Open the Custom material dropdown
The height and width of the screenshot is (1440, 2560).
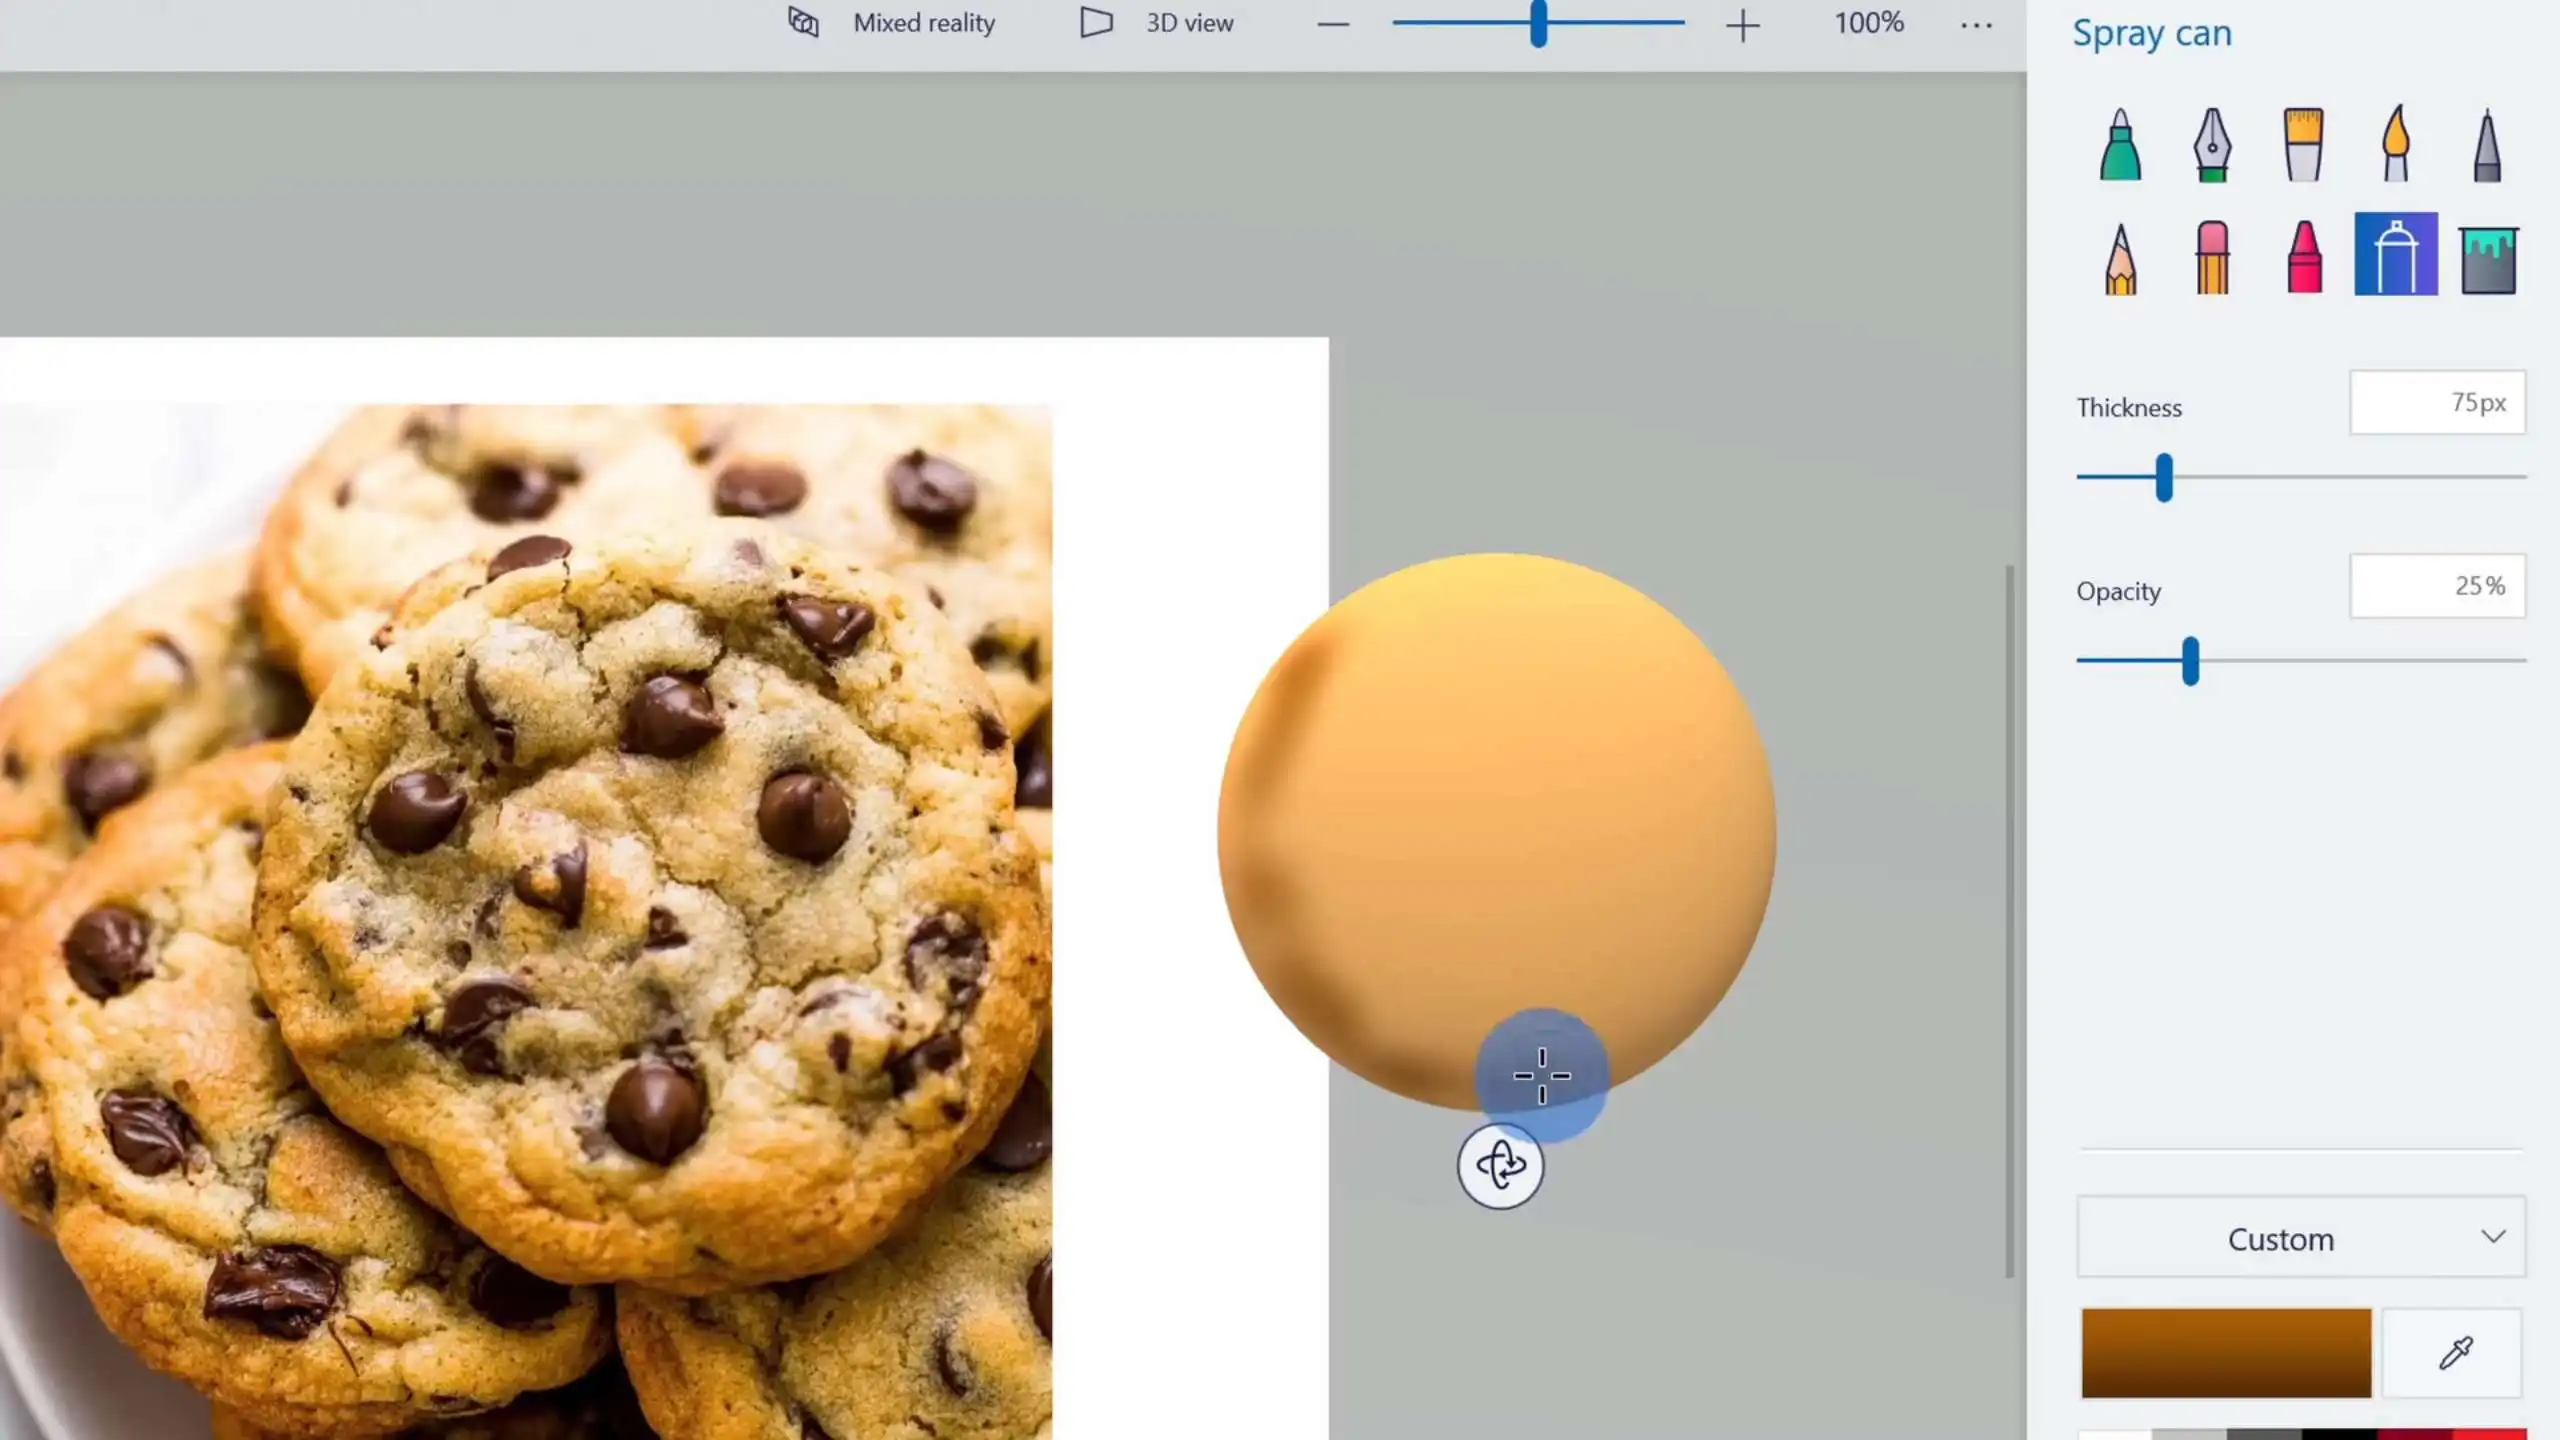[x=2301, y=1238]
